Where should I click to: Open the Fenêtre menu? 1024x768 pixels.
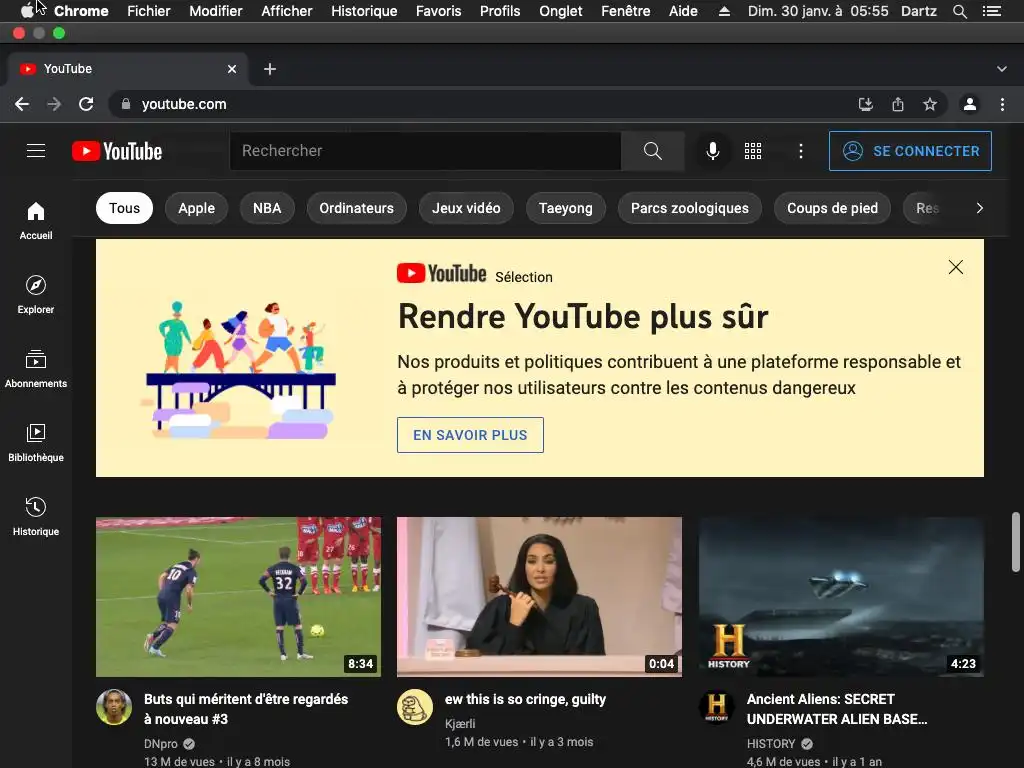[x=626, y=11]
